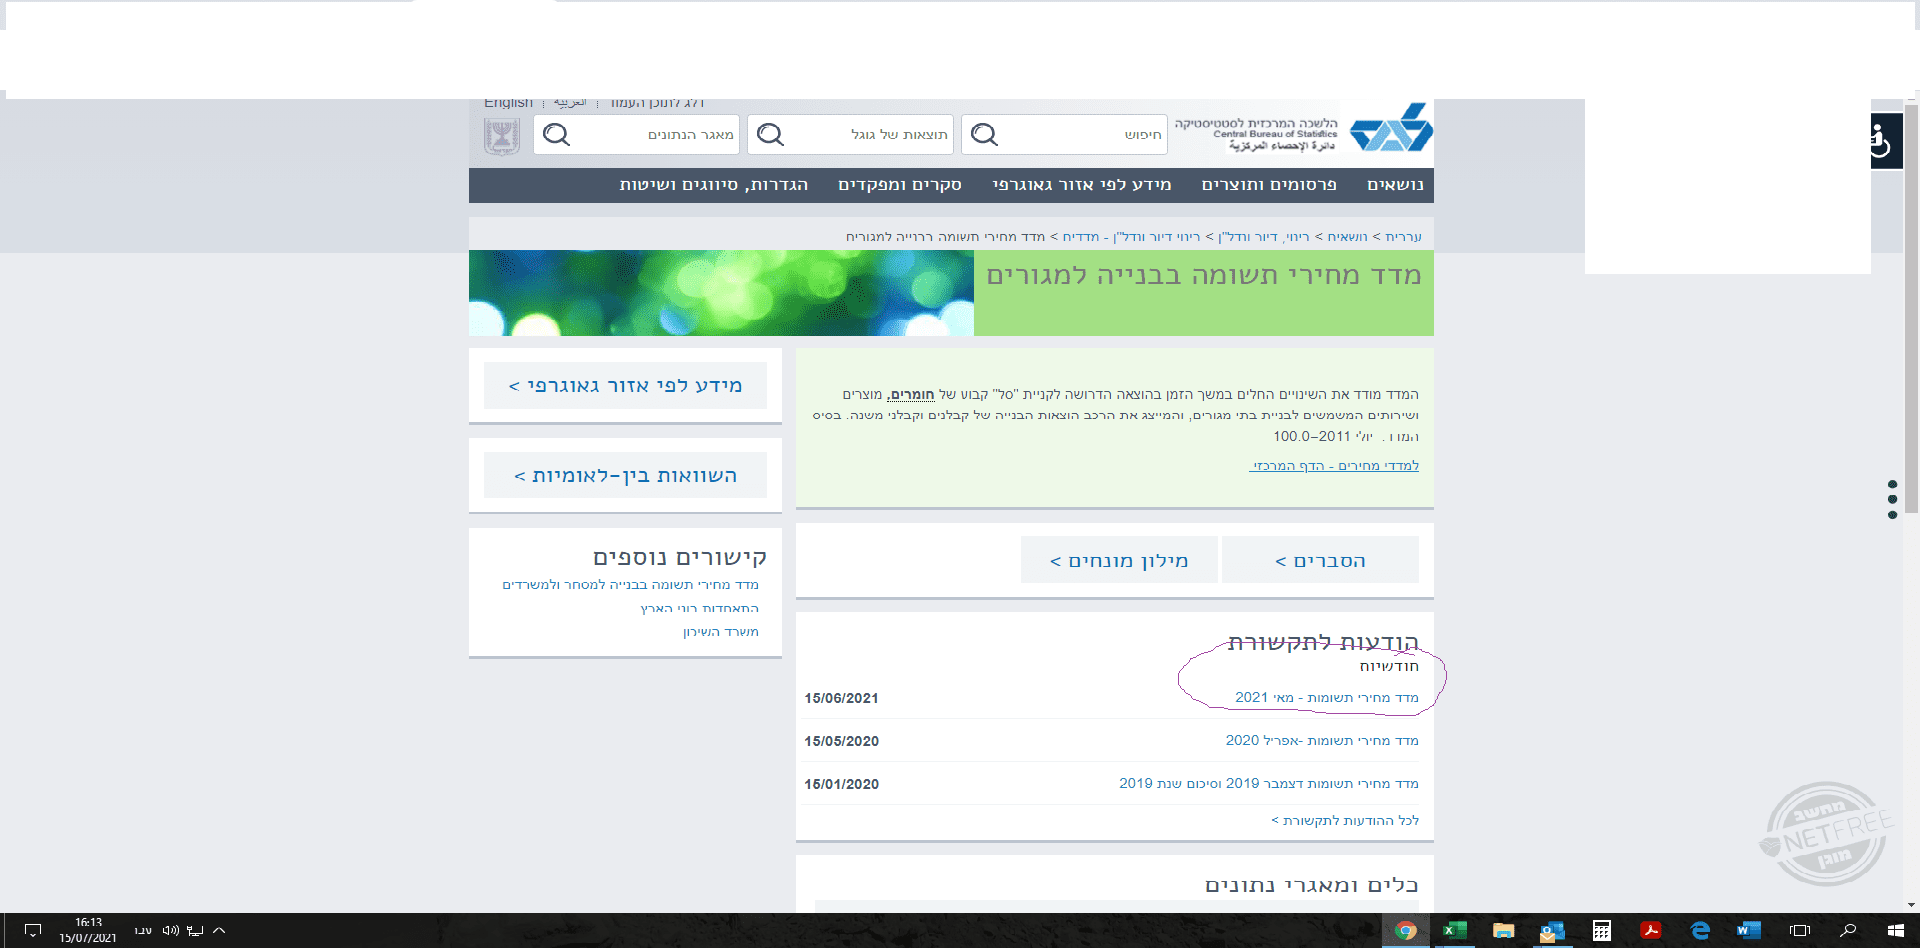This screenshot has width=1920, height=948.
Task: Open the הסברים explanations button
Action: tap(1320, 560)
